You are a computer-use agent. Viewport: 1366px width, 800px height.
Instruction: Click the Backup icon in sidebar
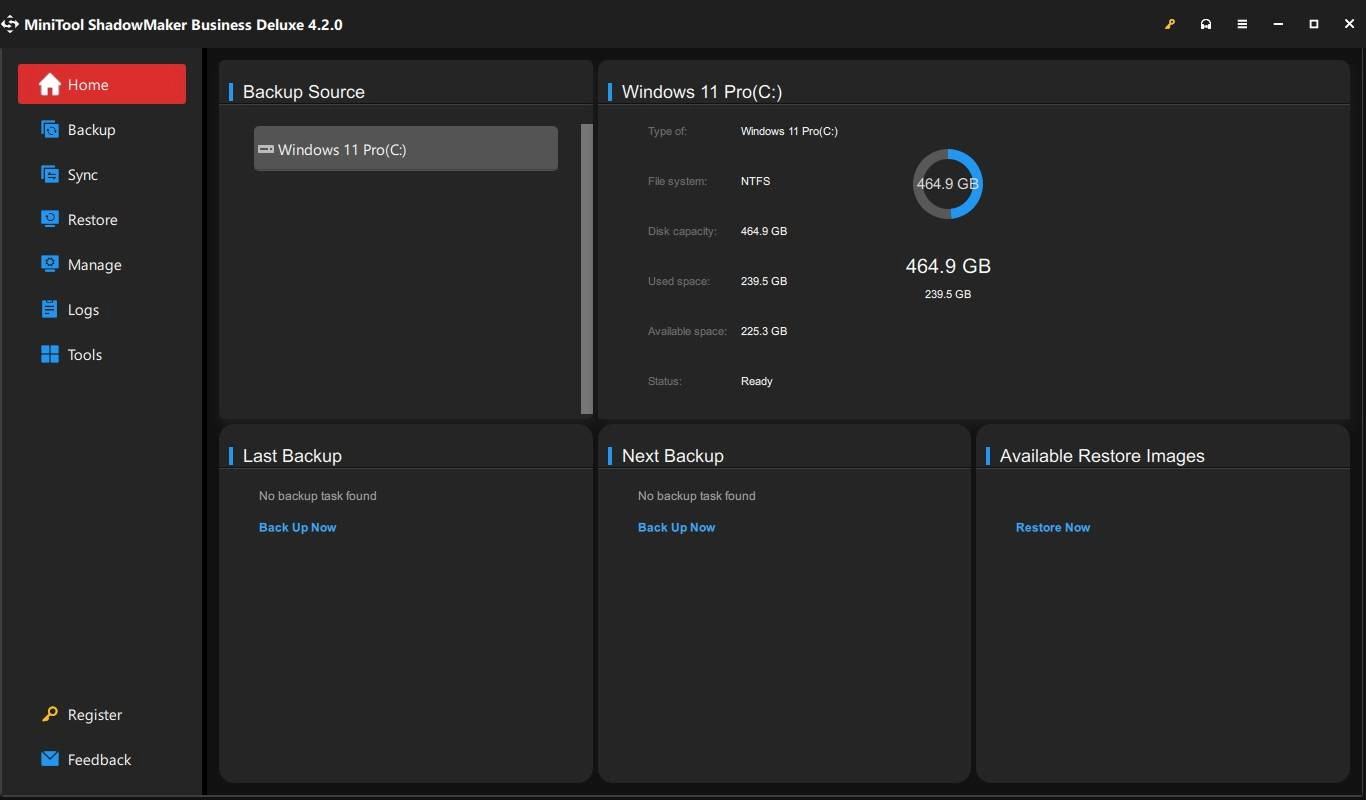[50, 130]
